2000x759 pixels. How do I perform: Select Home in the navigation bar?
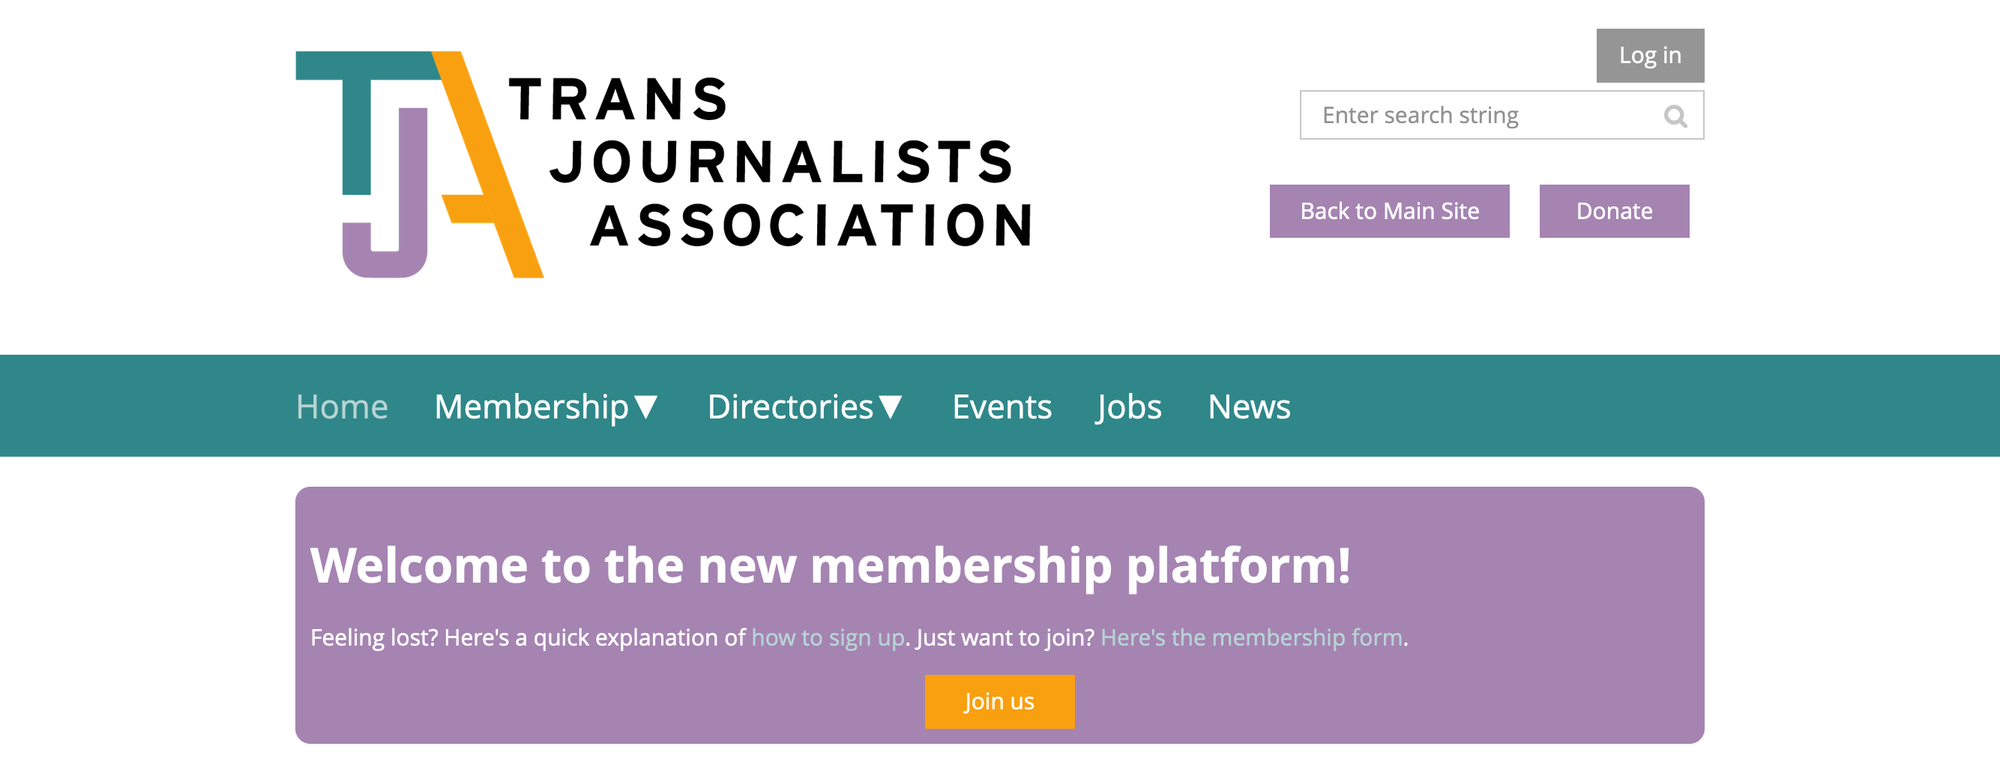coord(341,407)
